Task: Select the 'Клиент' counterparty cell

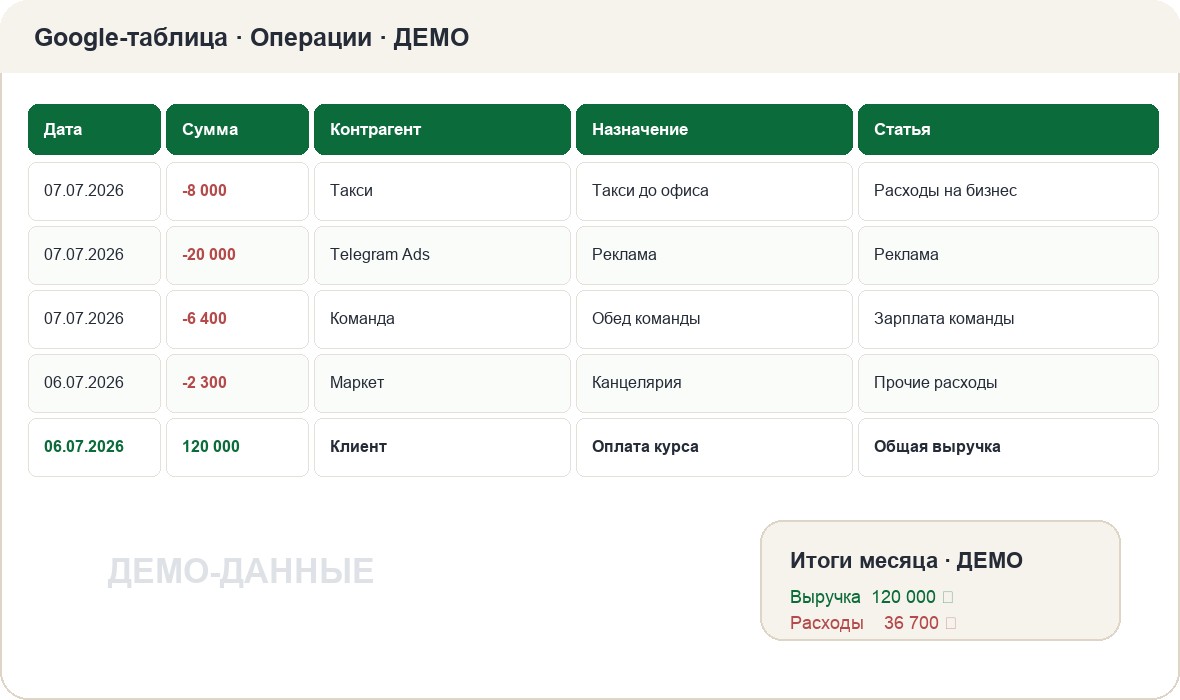Action: click(442, 447)
